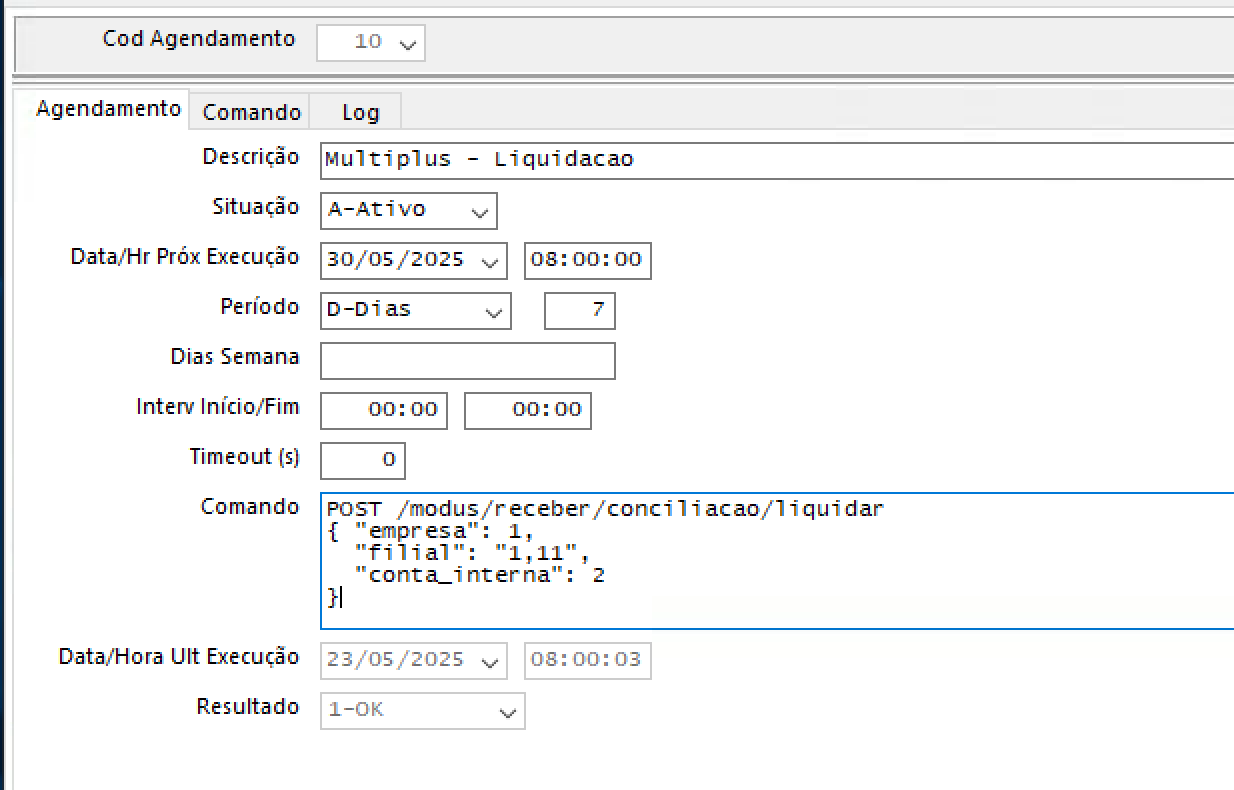
Task: Click the Interv Fim time field
Action: (x=528, y=410)
